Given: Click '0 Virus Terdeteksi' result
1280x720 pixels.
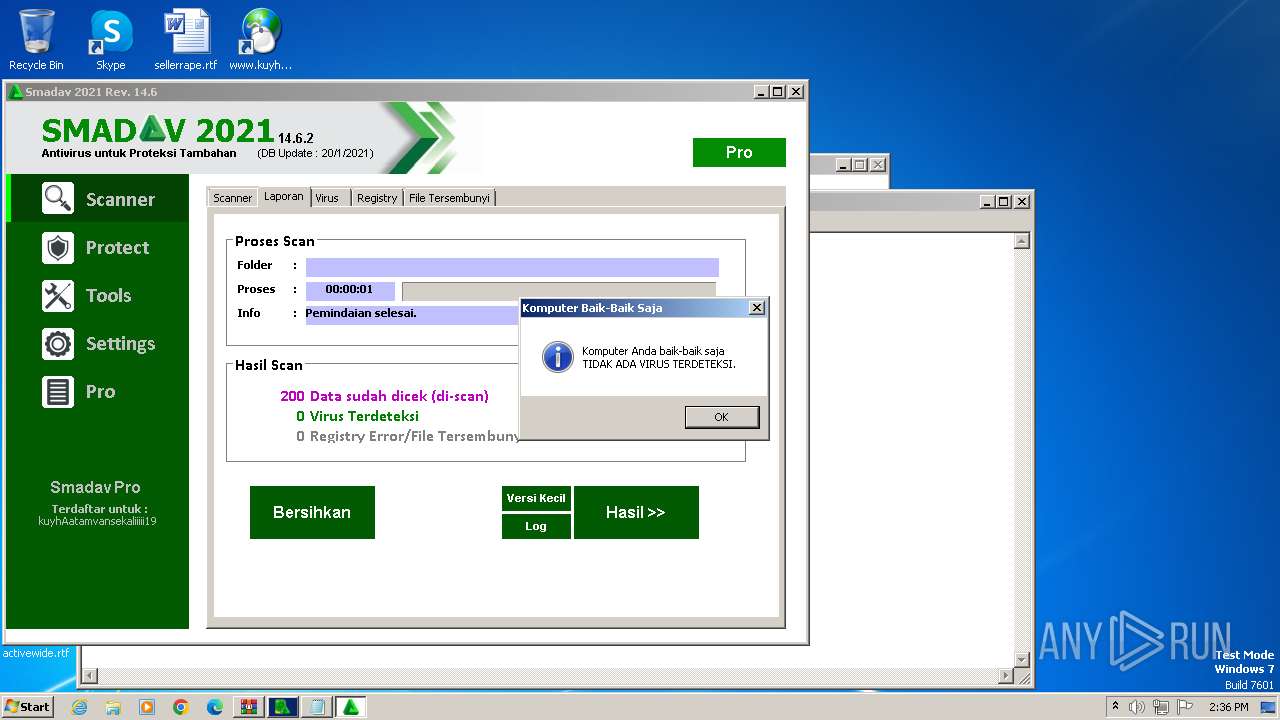Looking at the screenshot, I should [357, 416].
